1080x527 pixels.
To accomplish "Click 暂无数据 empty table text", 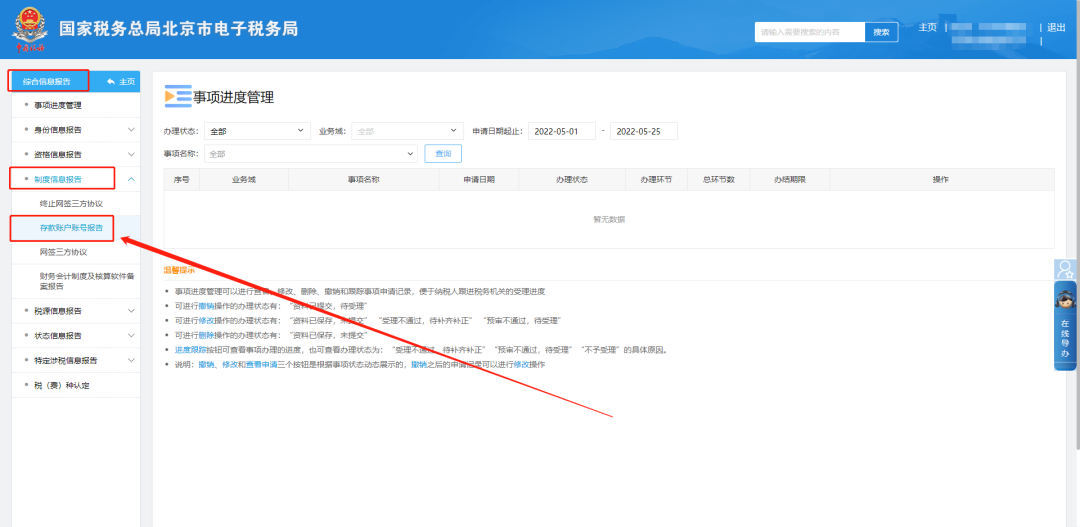I will 609,219.
